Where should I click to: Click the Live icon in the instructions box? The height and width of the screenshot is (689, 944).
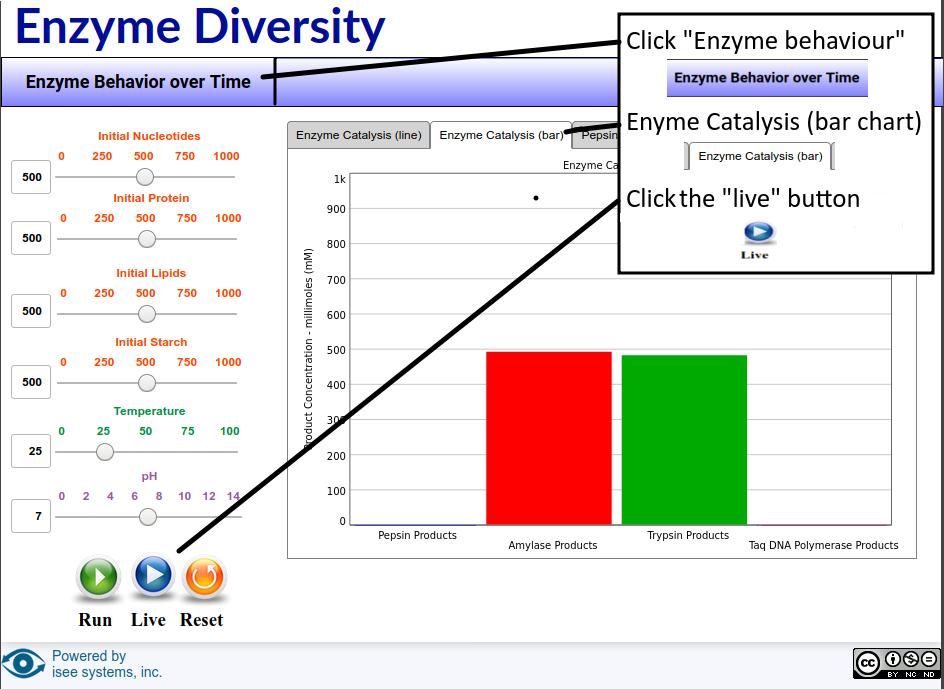click(x=758, y=234)
